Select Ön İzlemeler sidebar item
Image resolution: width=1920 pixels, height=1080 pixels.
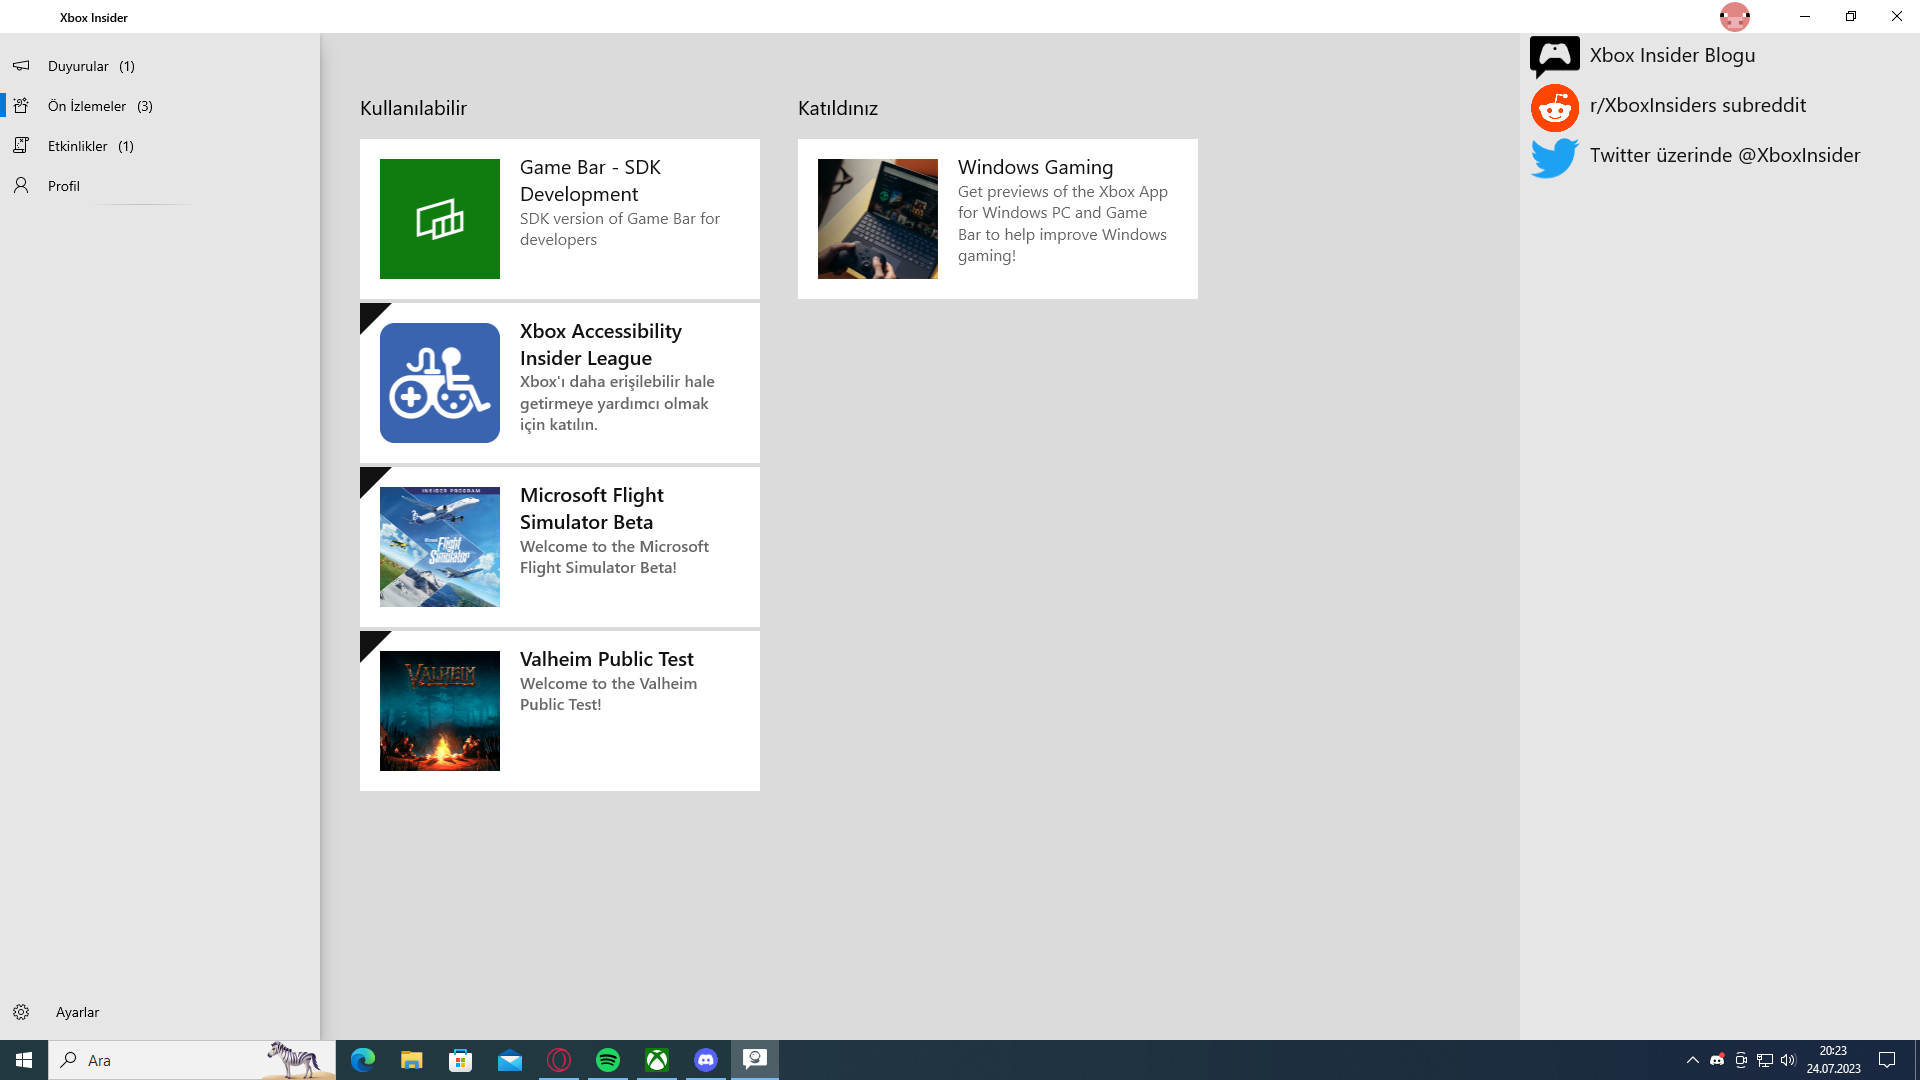tap(87, 106)
